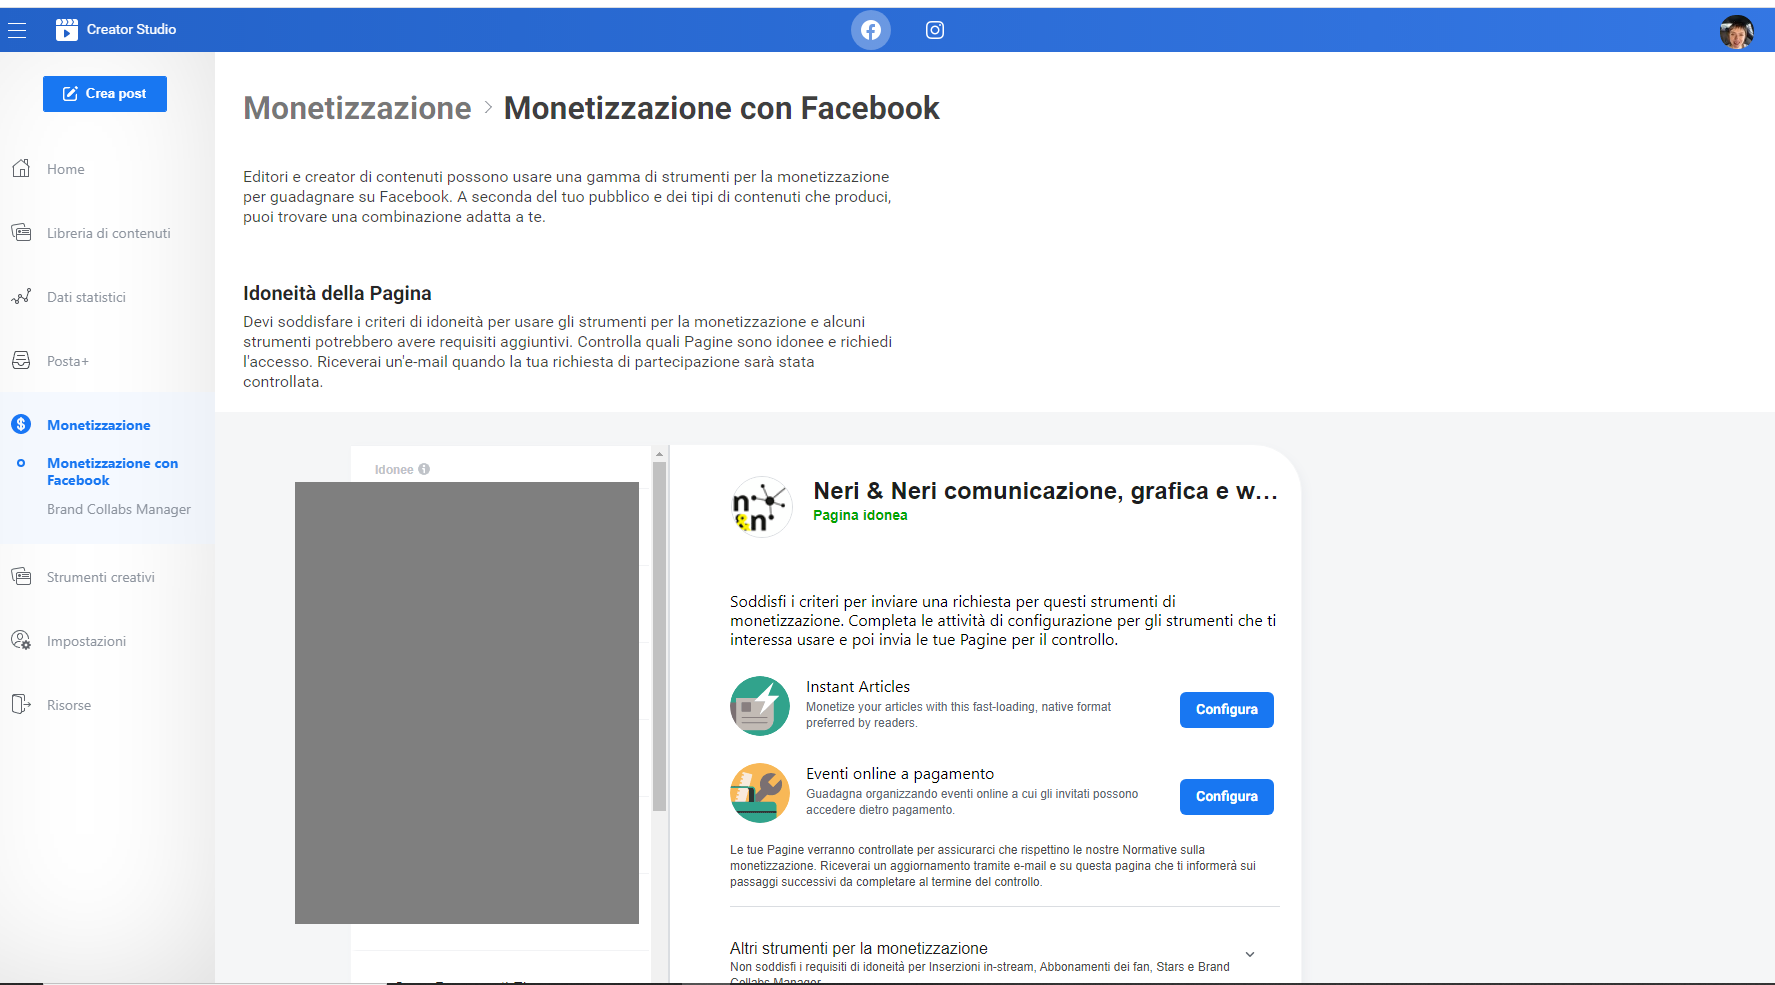Click the 'Instant Articles' label
This screenshot has height=985, width=1775.
click(858, 687)
